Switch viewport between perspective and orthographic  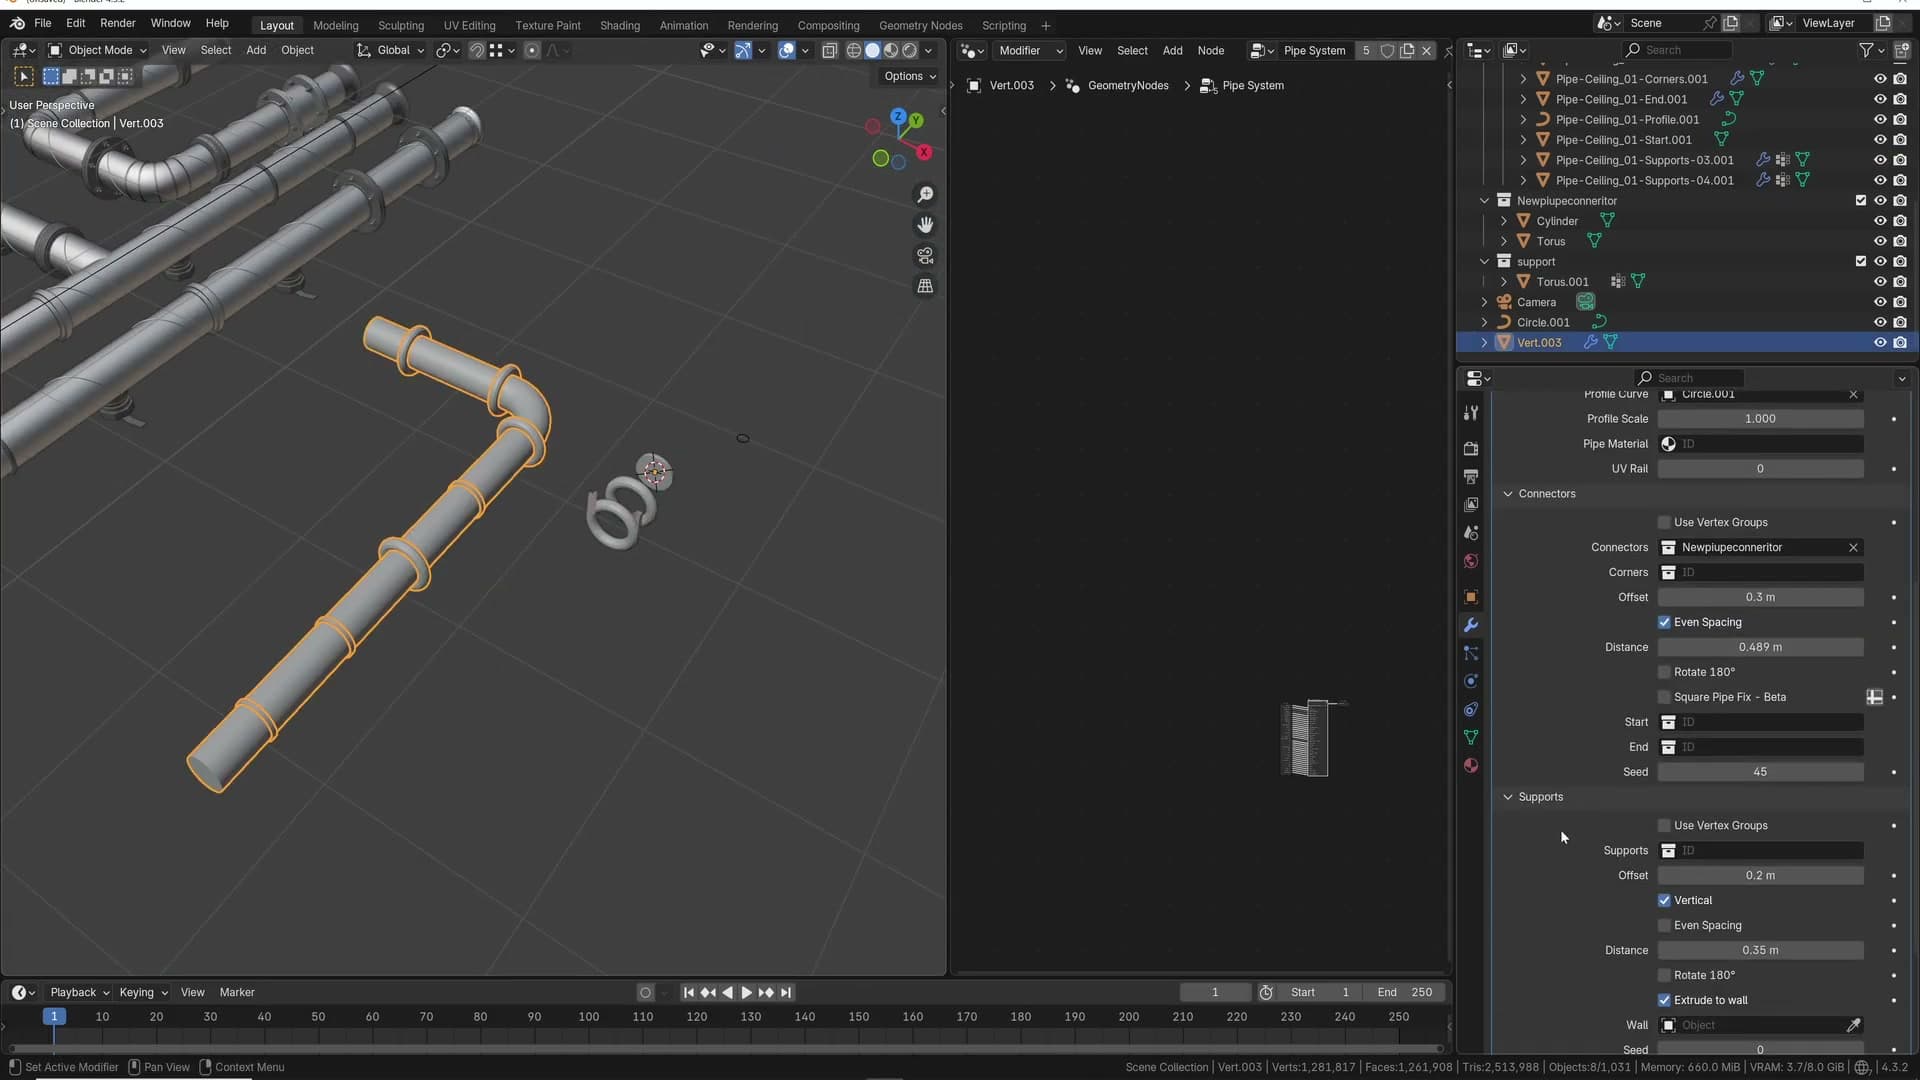click(925, 287)
